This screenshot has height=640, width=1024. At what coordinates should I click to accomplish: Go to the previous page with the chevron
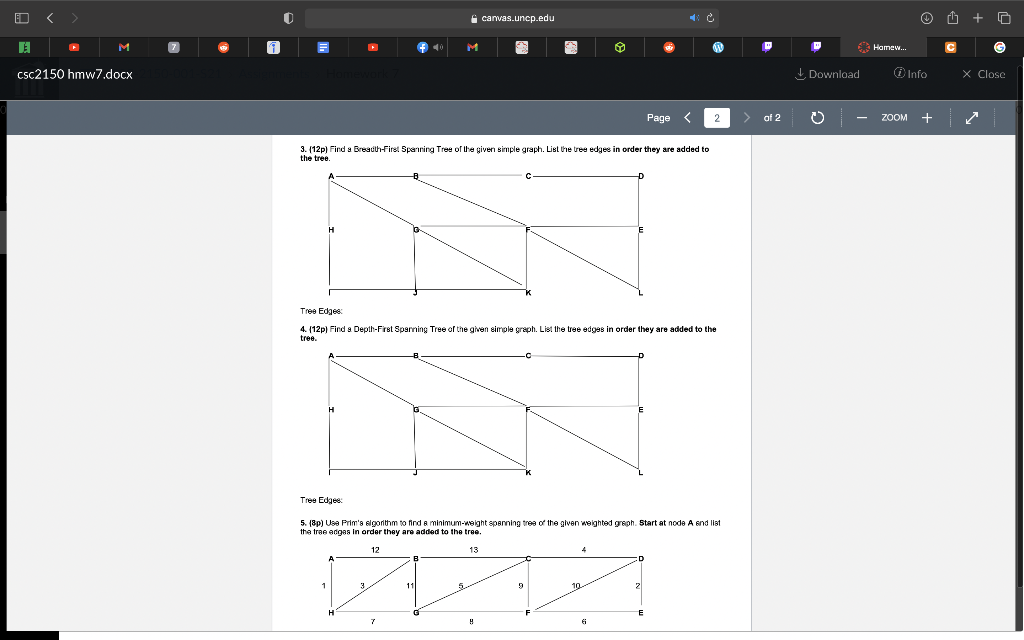[x=687, y=117]
